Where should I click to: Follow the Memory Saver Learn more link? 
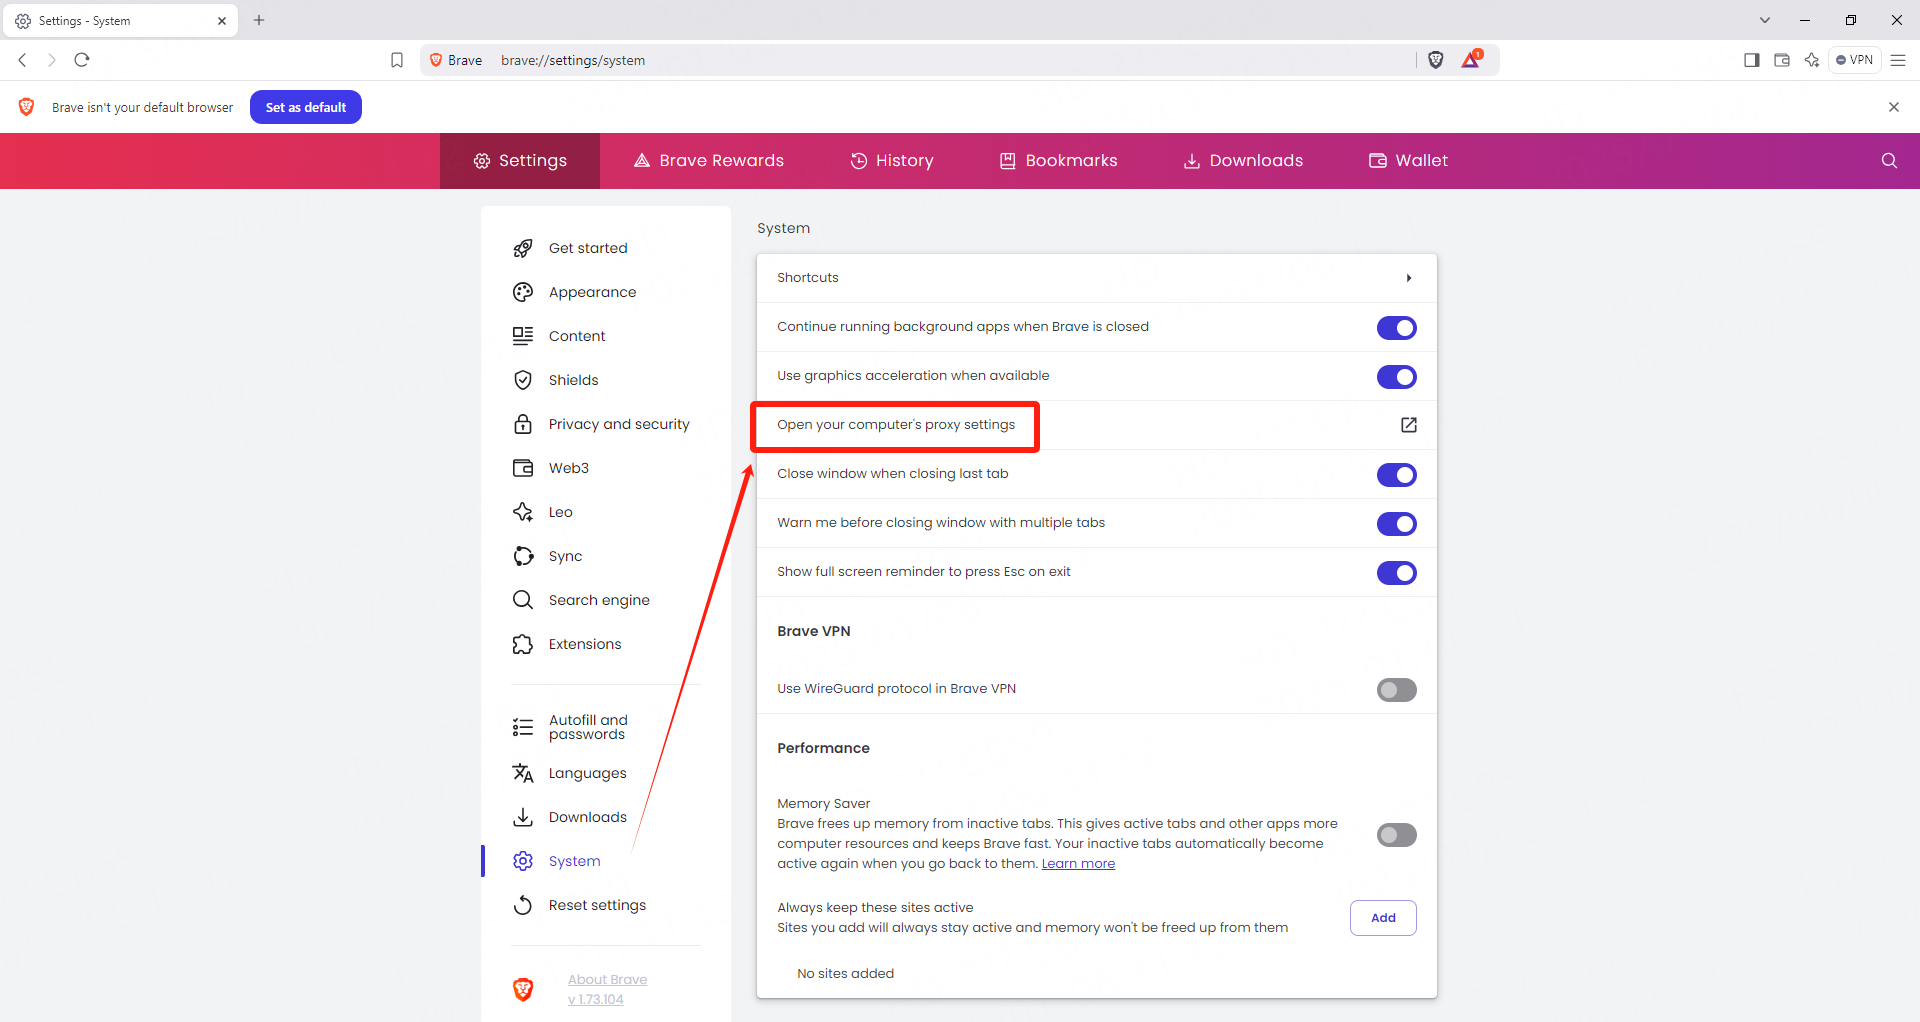click(x=1078, y=864)
